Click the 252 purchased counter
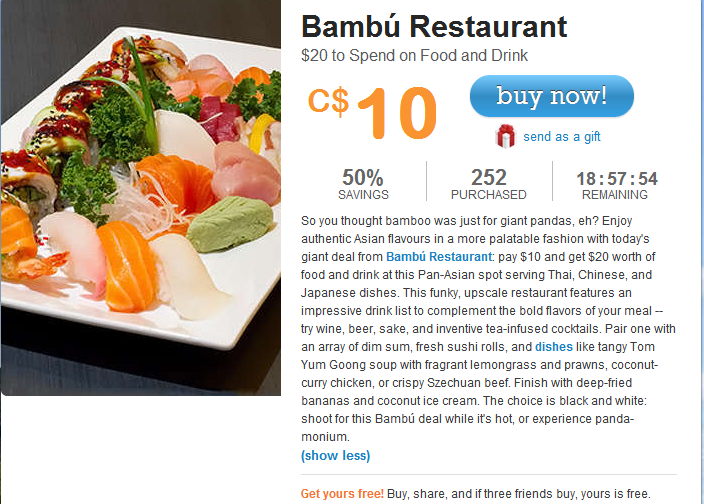Image resolution: width=704 pixels, height=504 pixels. (x=488, y=178)
